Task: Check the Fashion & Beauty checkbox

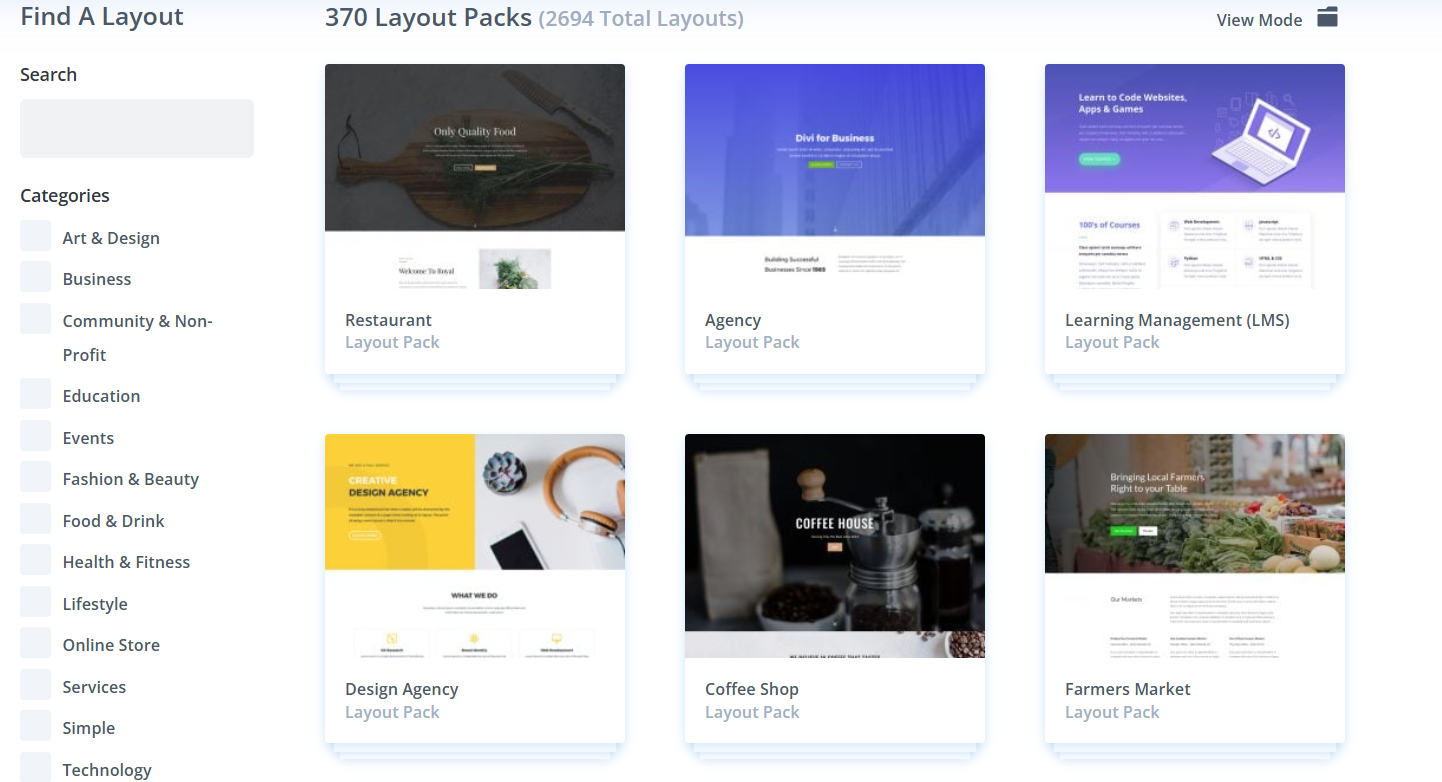Action: pos(36,478)
